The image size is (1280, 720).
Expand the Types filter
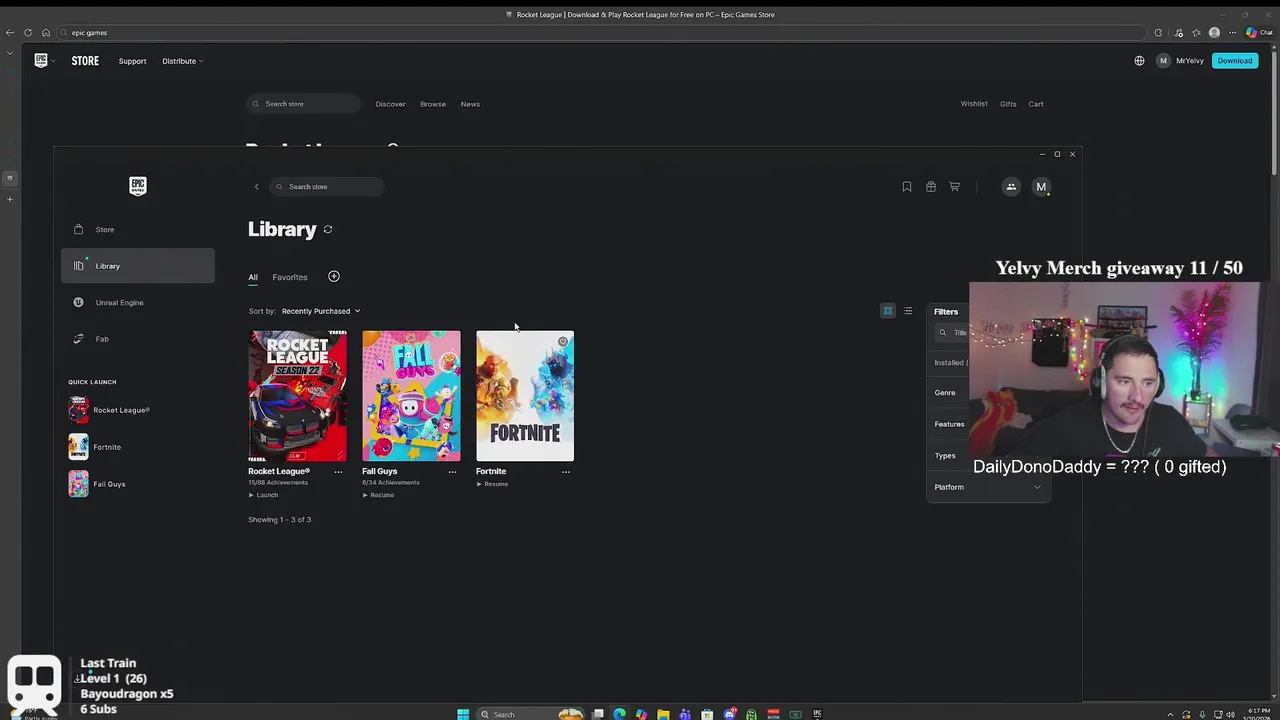tap(945, 456)
